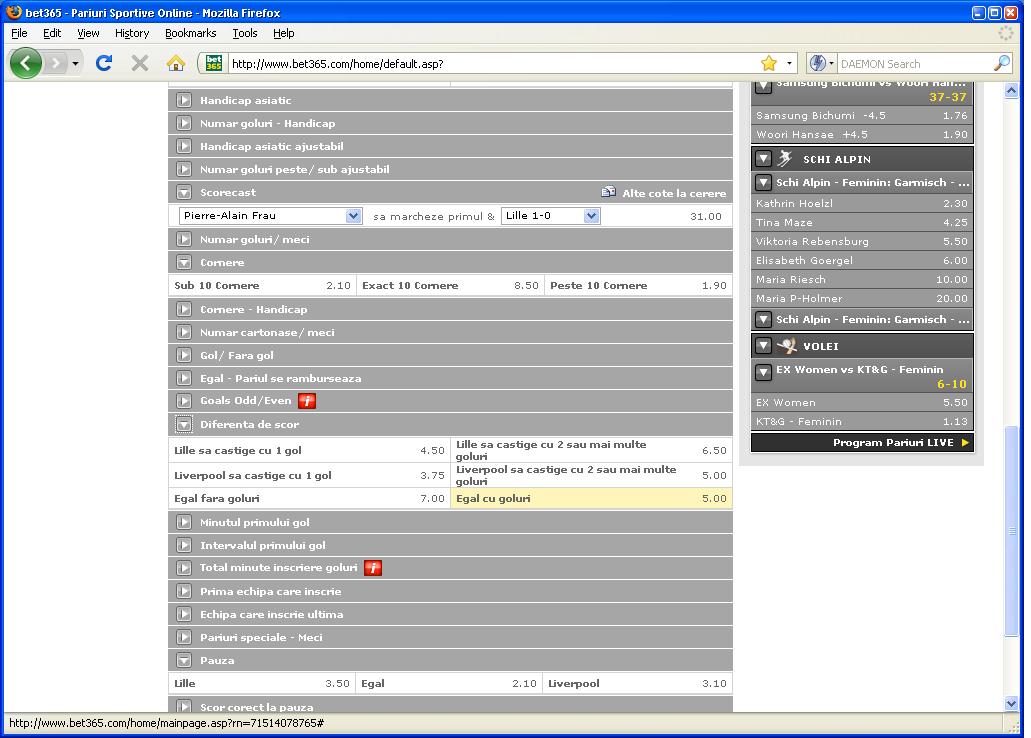Go to the Home page icon

[x=176, y=63]
